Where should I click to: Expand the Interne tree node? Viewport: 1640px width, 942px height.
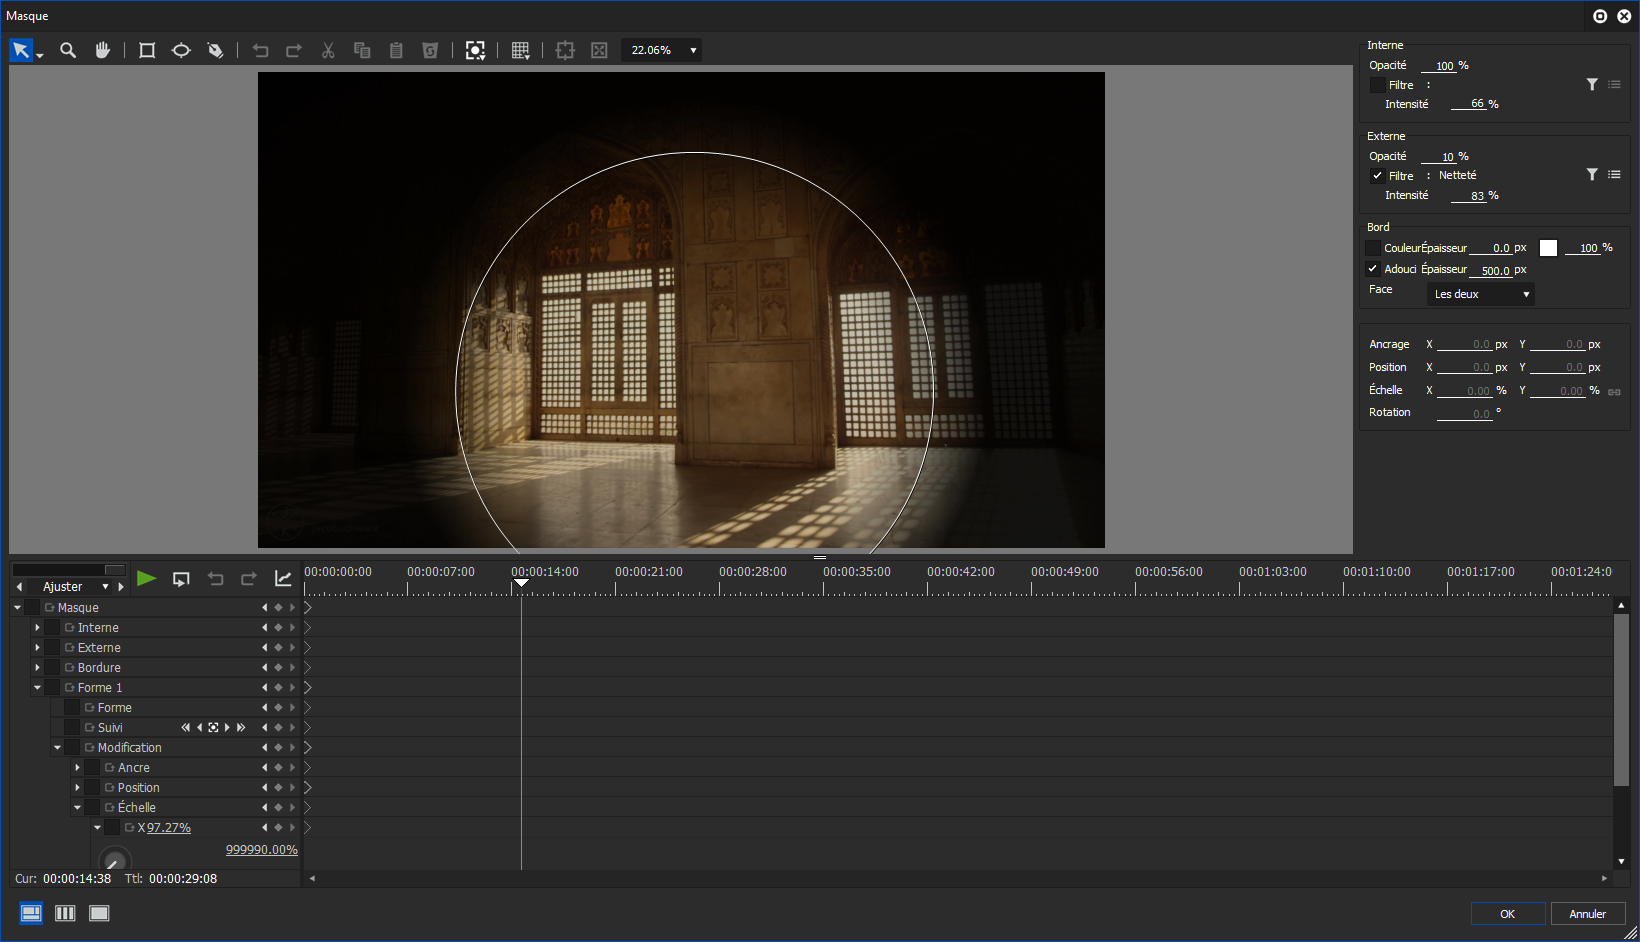click(x=37, y=627)
